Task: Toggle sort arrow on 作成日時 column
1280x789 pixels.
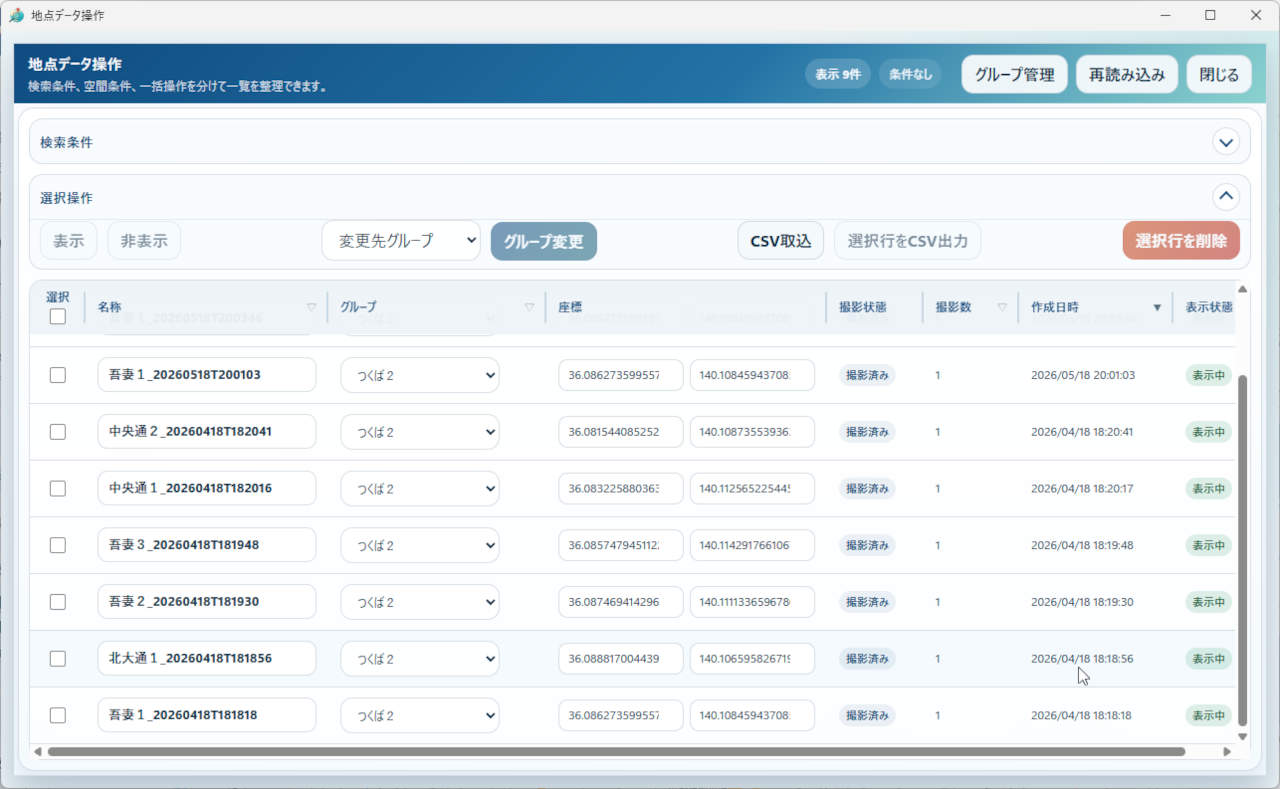Action: [1158, 307]
